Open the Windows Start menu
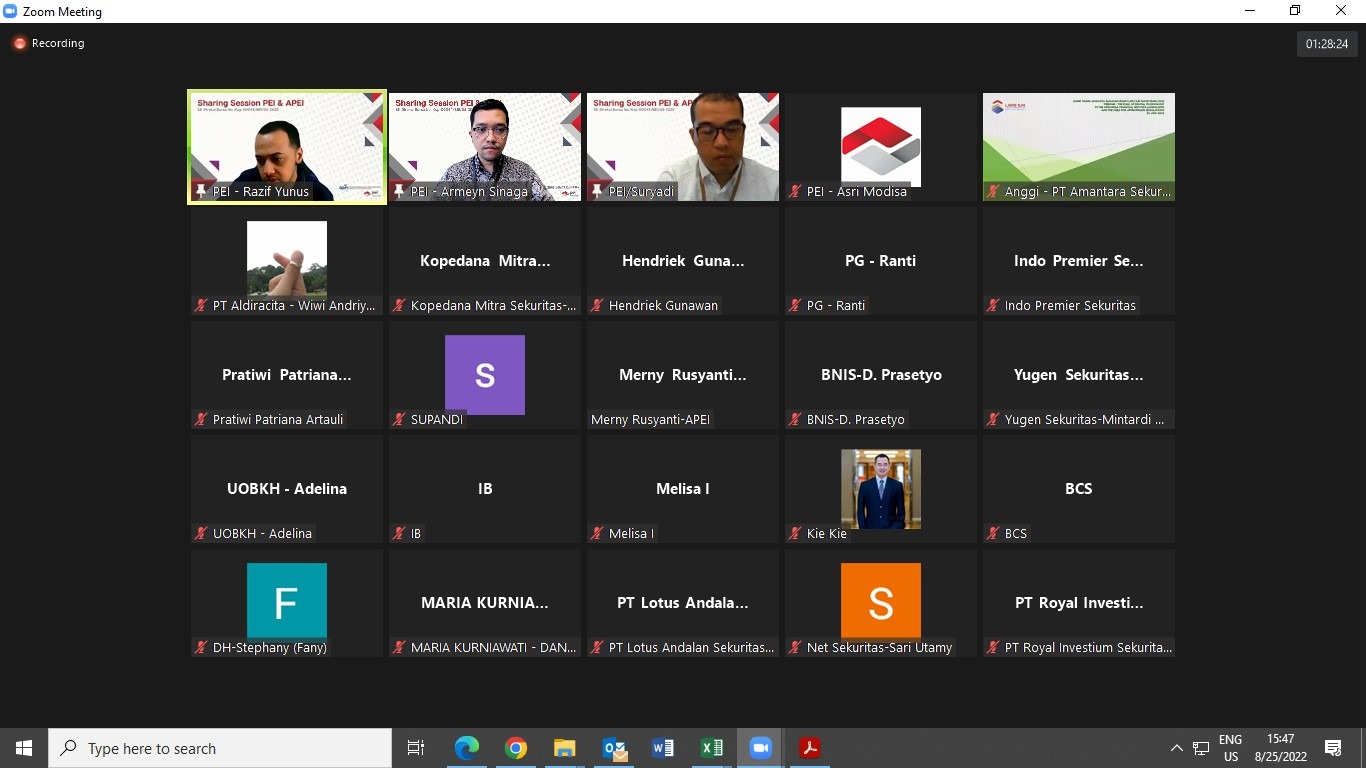The width and height of the screenshot is (1366, 768). (x=24, y=748)
